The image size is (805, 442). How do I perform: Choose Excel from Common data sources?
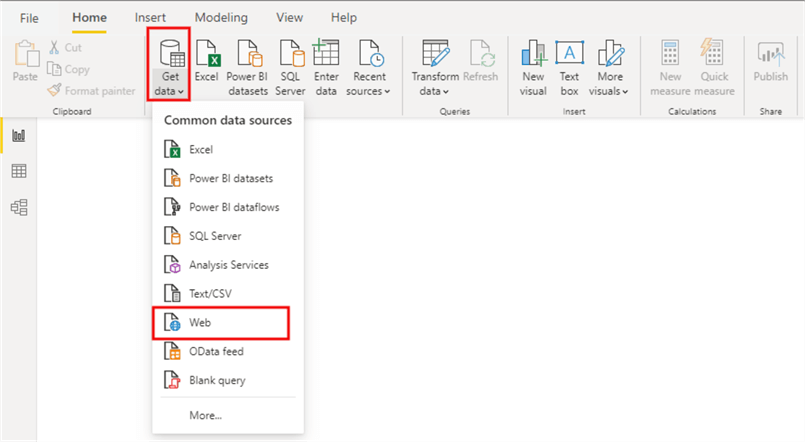pyautogui.click(x=228, y=149)
